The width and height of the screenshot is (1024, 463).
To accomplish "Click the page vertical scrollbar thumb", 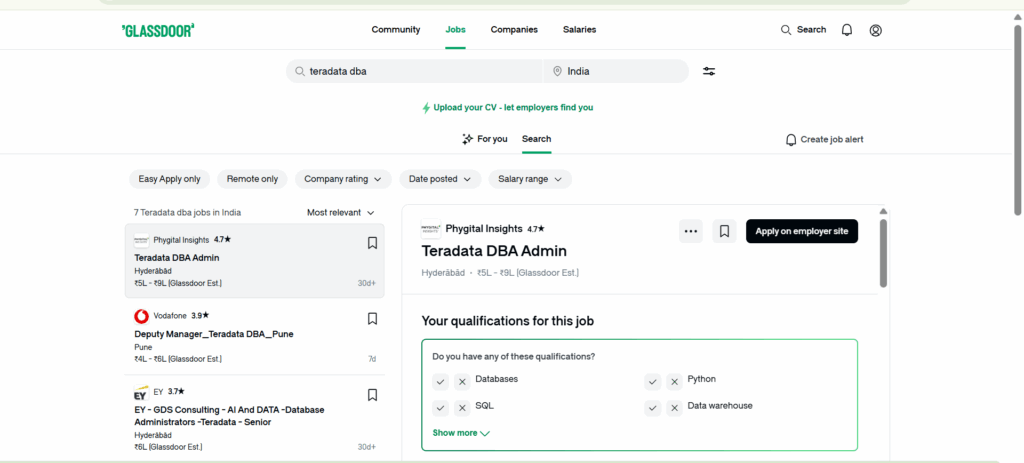I will pyautogui.click(x=1017, y=119).
